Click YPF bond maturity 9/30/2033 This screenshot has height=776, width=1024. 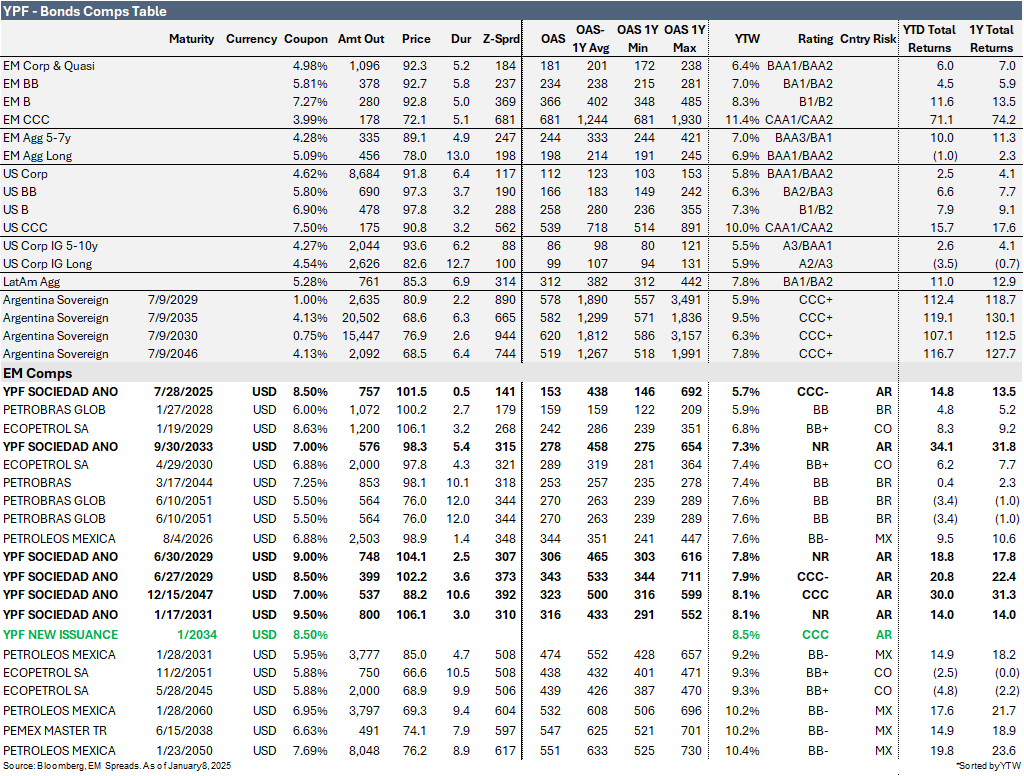click(x=184, y=447)
